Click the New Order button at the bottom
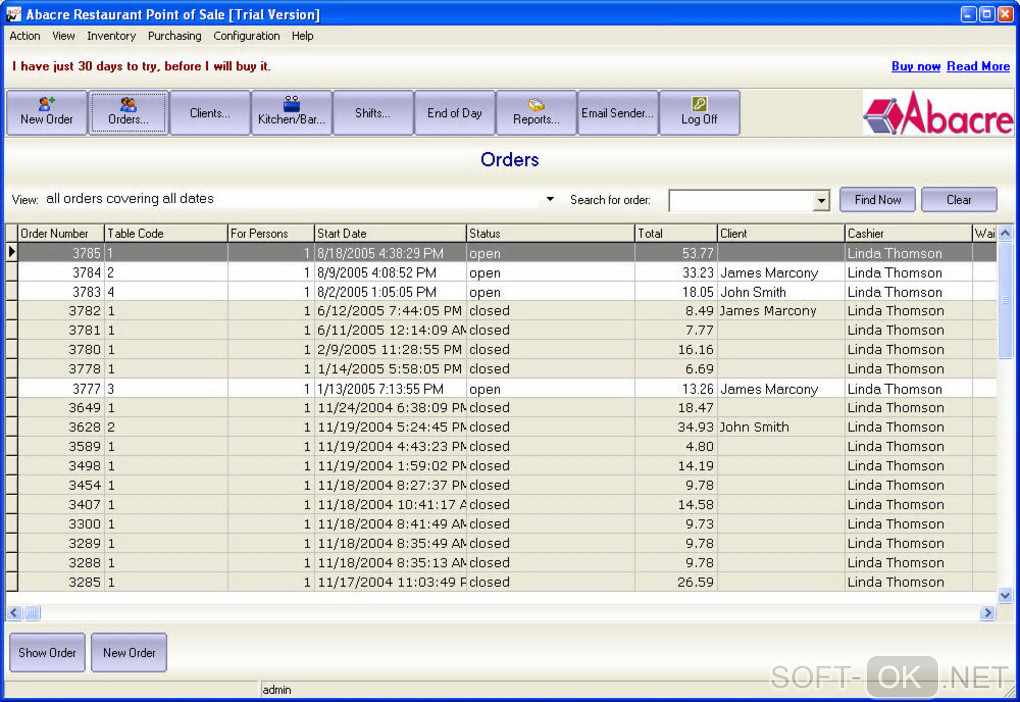The width and height of the screenshot is (1020, 702). (x=129, y=652)
